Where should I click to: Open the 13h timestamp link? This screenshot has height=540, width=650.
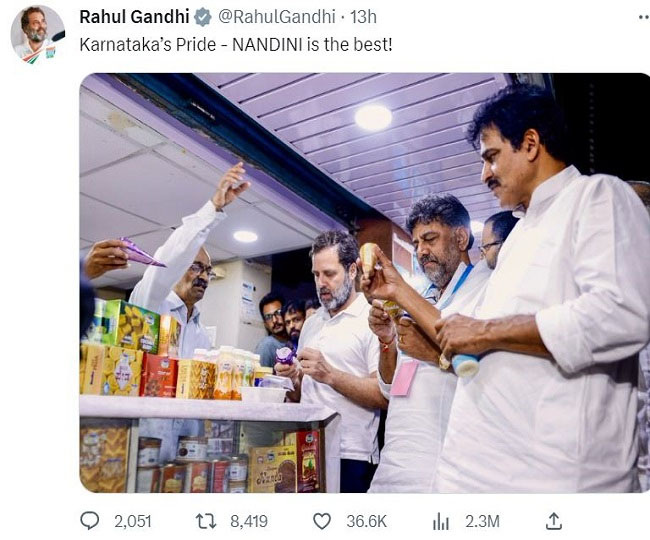coord(364,17)
